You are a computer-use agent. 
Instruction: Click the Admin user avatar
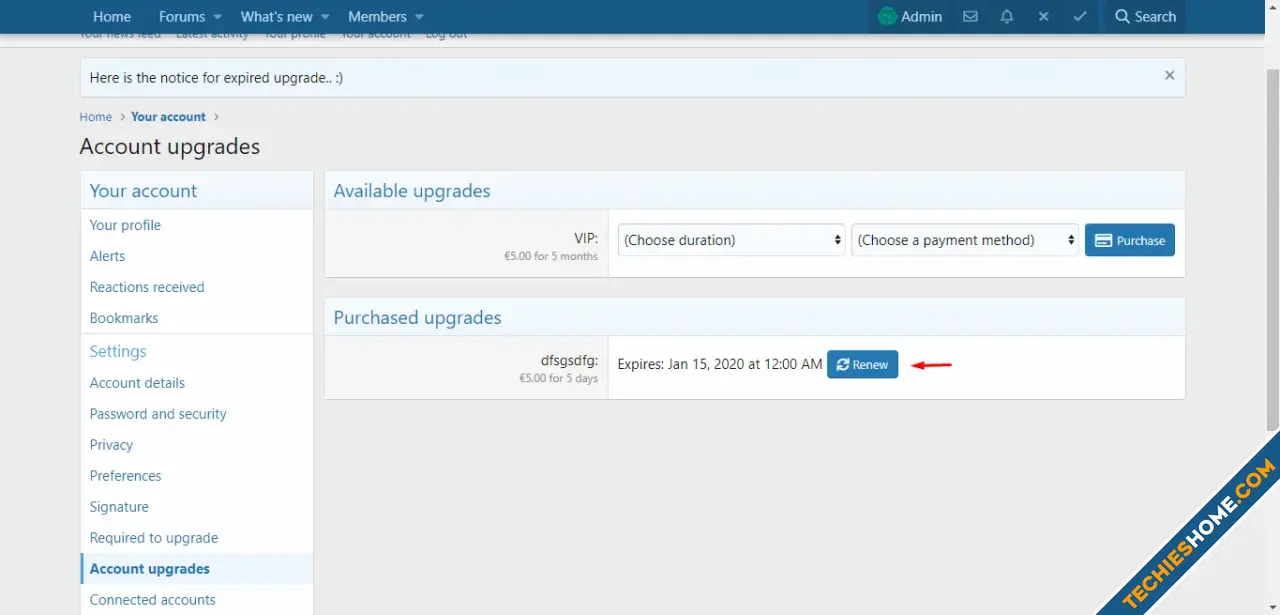[887, 17]
